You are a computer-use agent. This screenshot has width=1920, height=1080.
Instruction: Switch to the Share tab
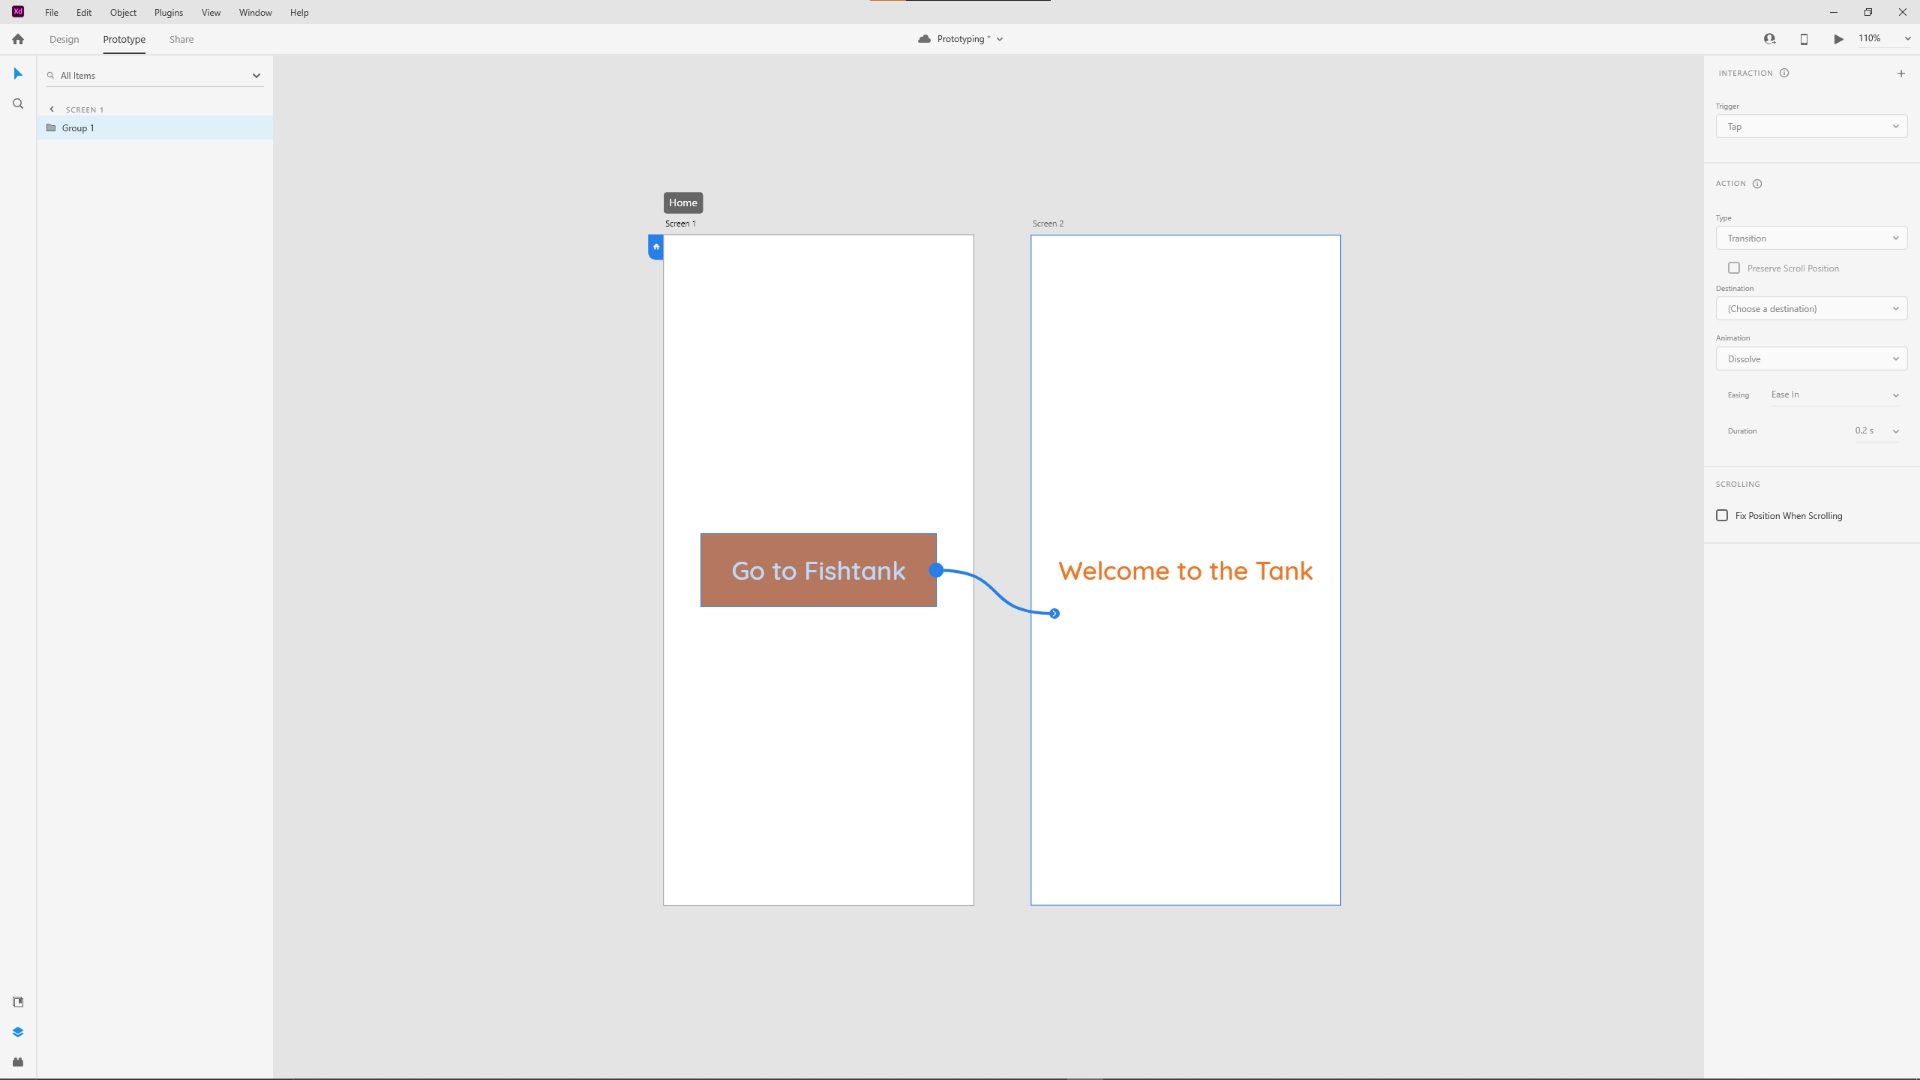(181, 40)
